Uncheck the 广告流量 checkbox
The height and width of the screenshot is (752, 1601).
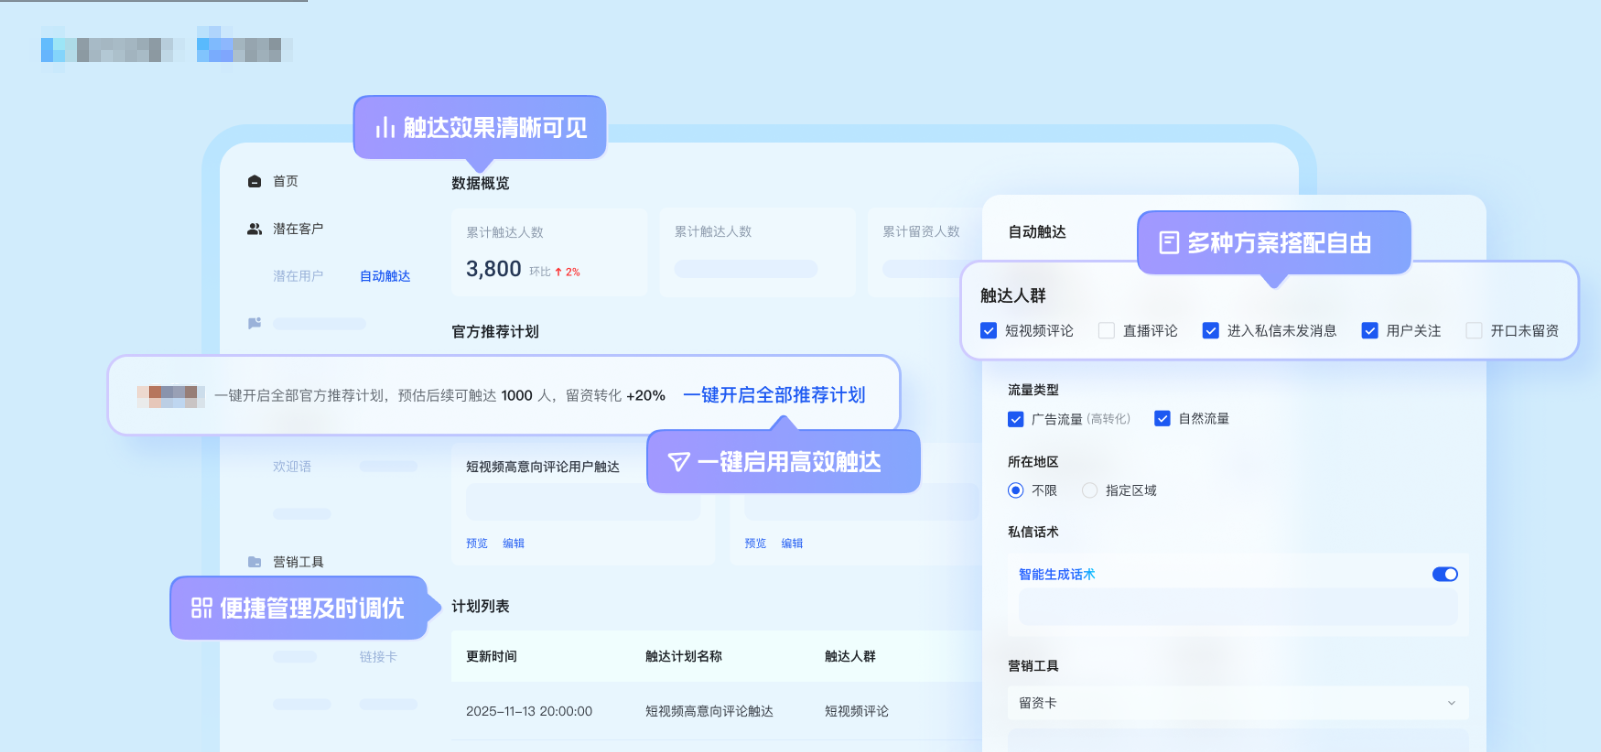coord(1015,419)
